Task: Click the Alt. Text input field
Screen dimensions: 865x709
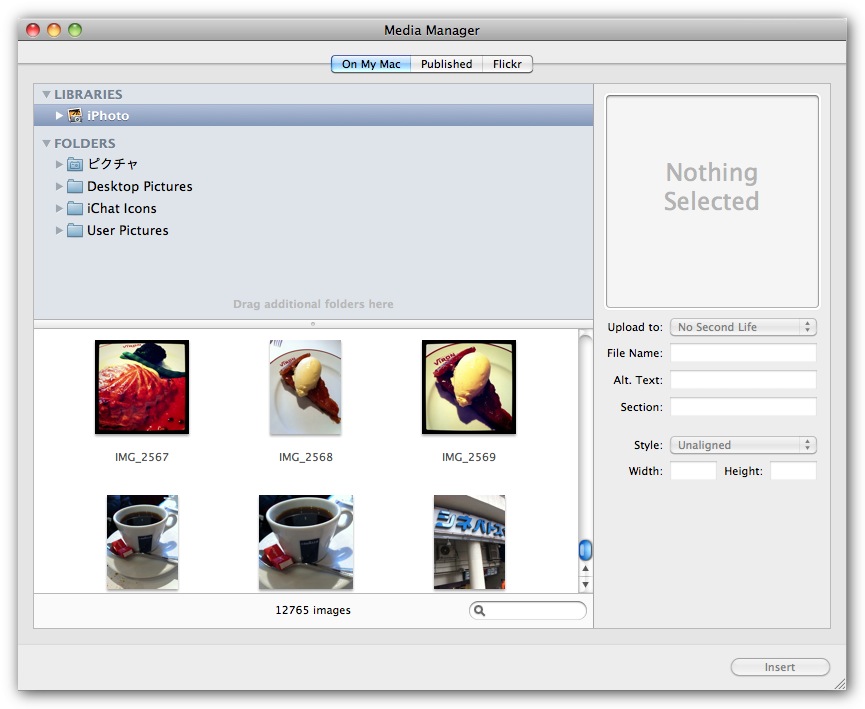Action: (743, 380)
